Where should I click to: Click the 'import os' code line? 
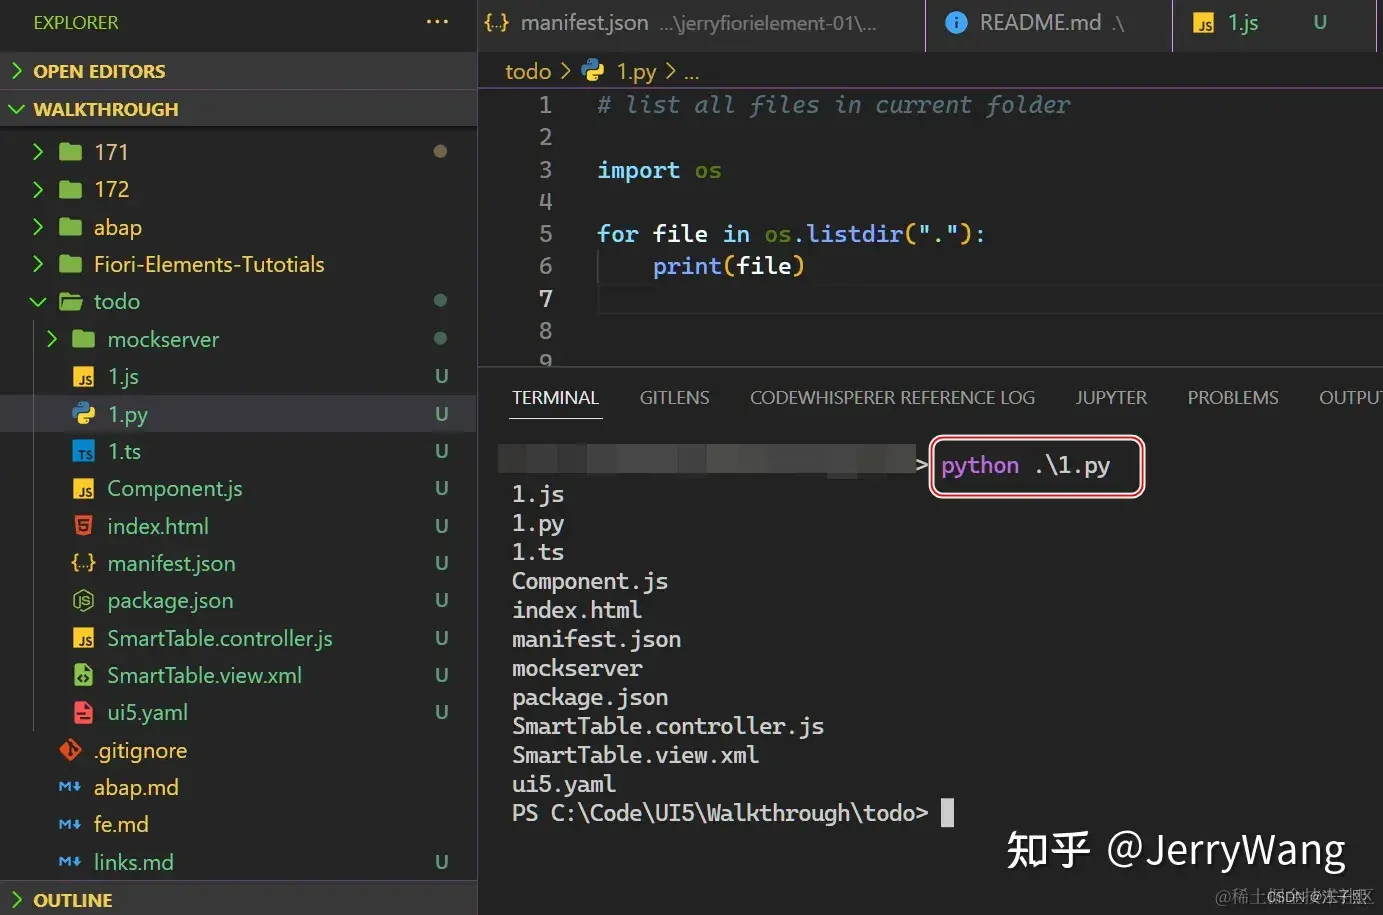(659, 170)
